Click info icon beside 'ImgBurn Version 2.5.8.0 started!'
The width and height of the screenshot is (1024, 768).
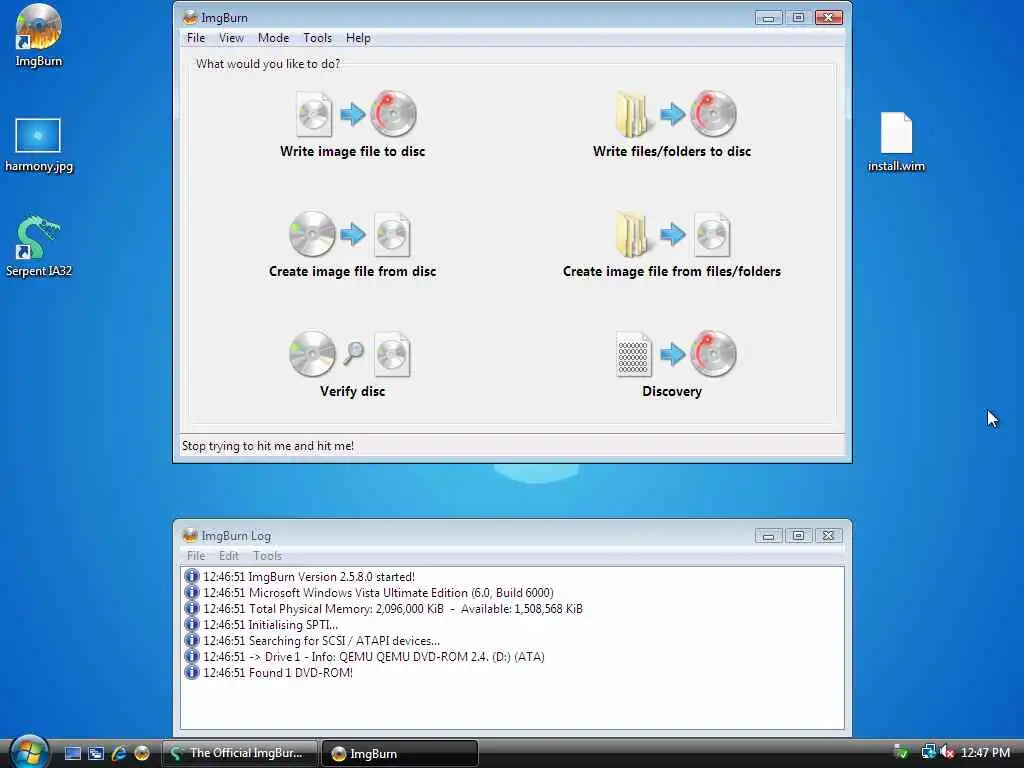pyautogui.click(x=191, y=576)
